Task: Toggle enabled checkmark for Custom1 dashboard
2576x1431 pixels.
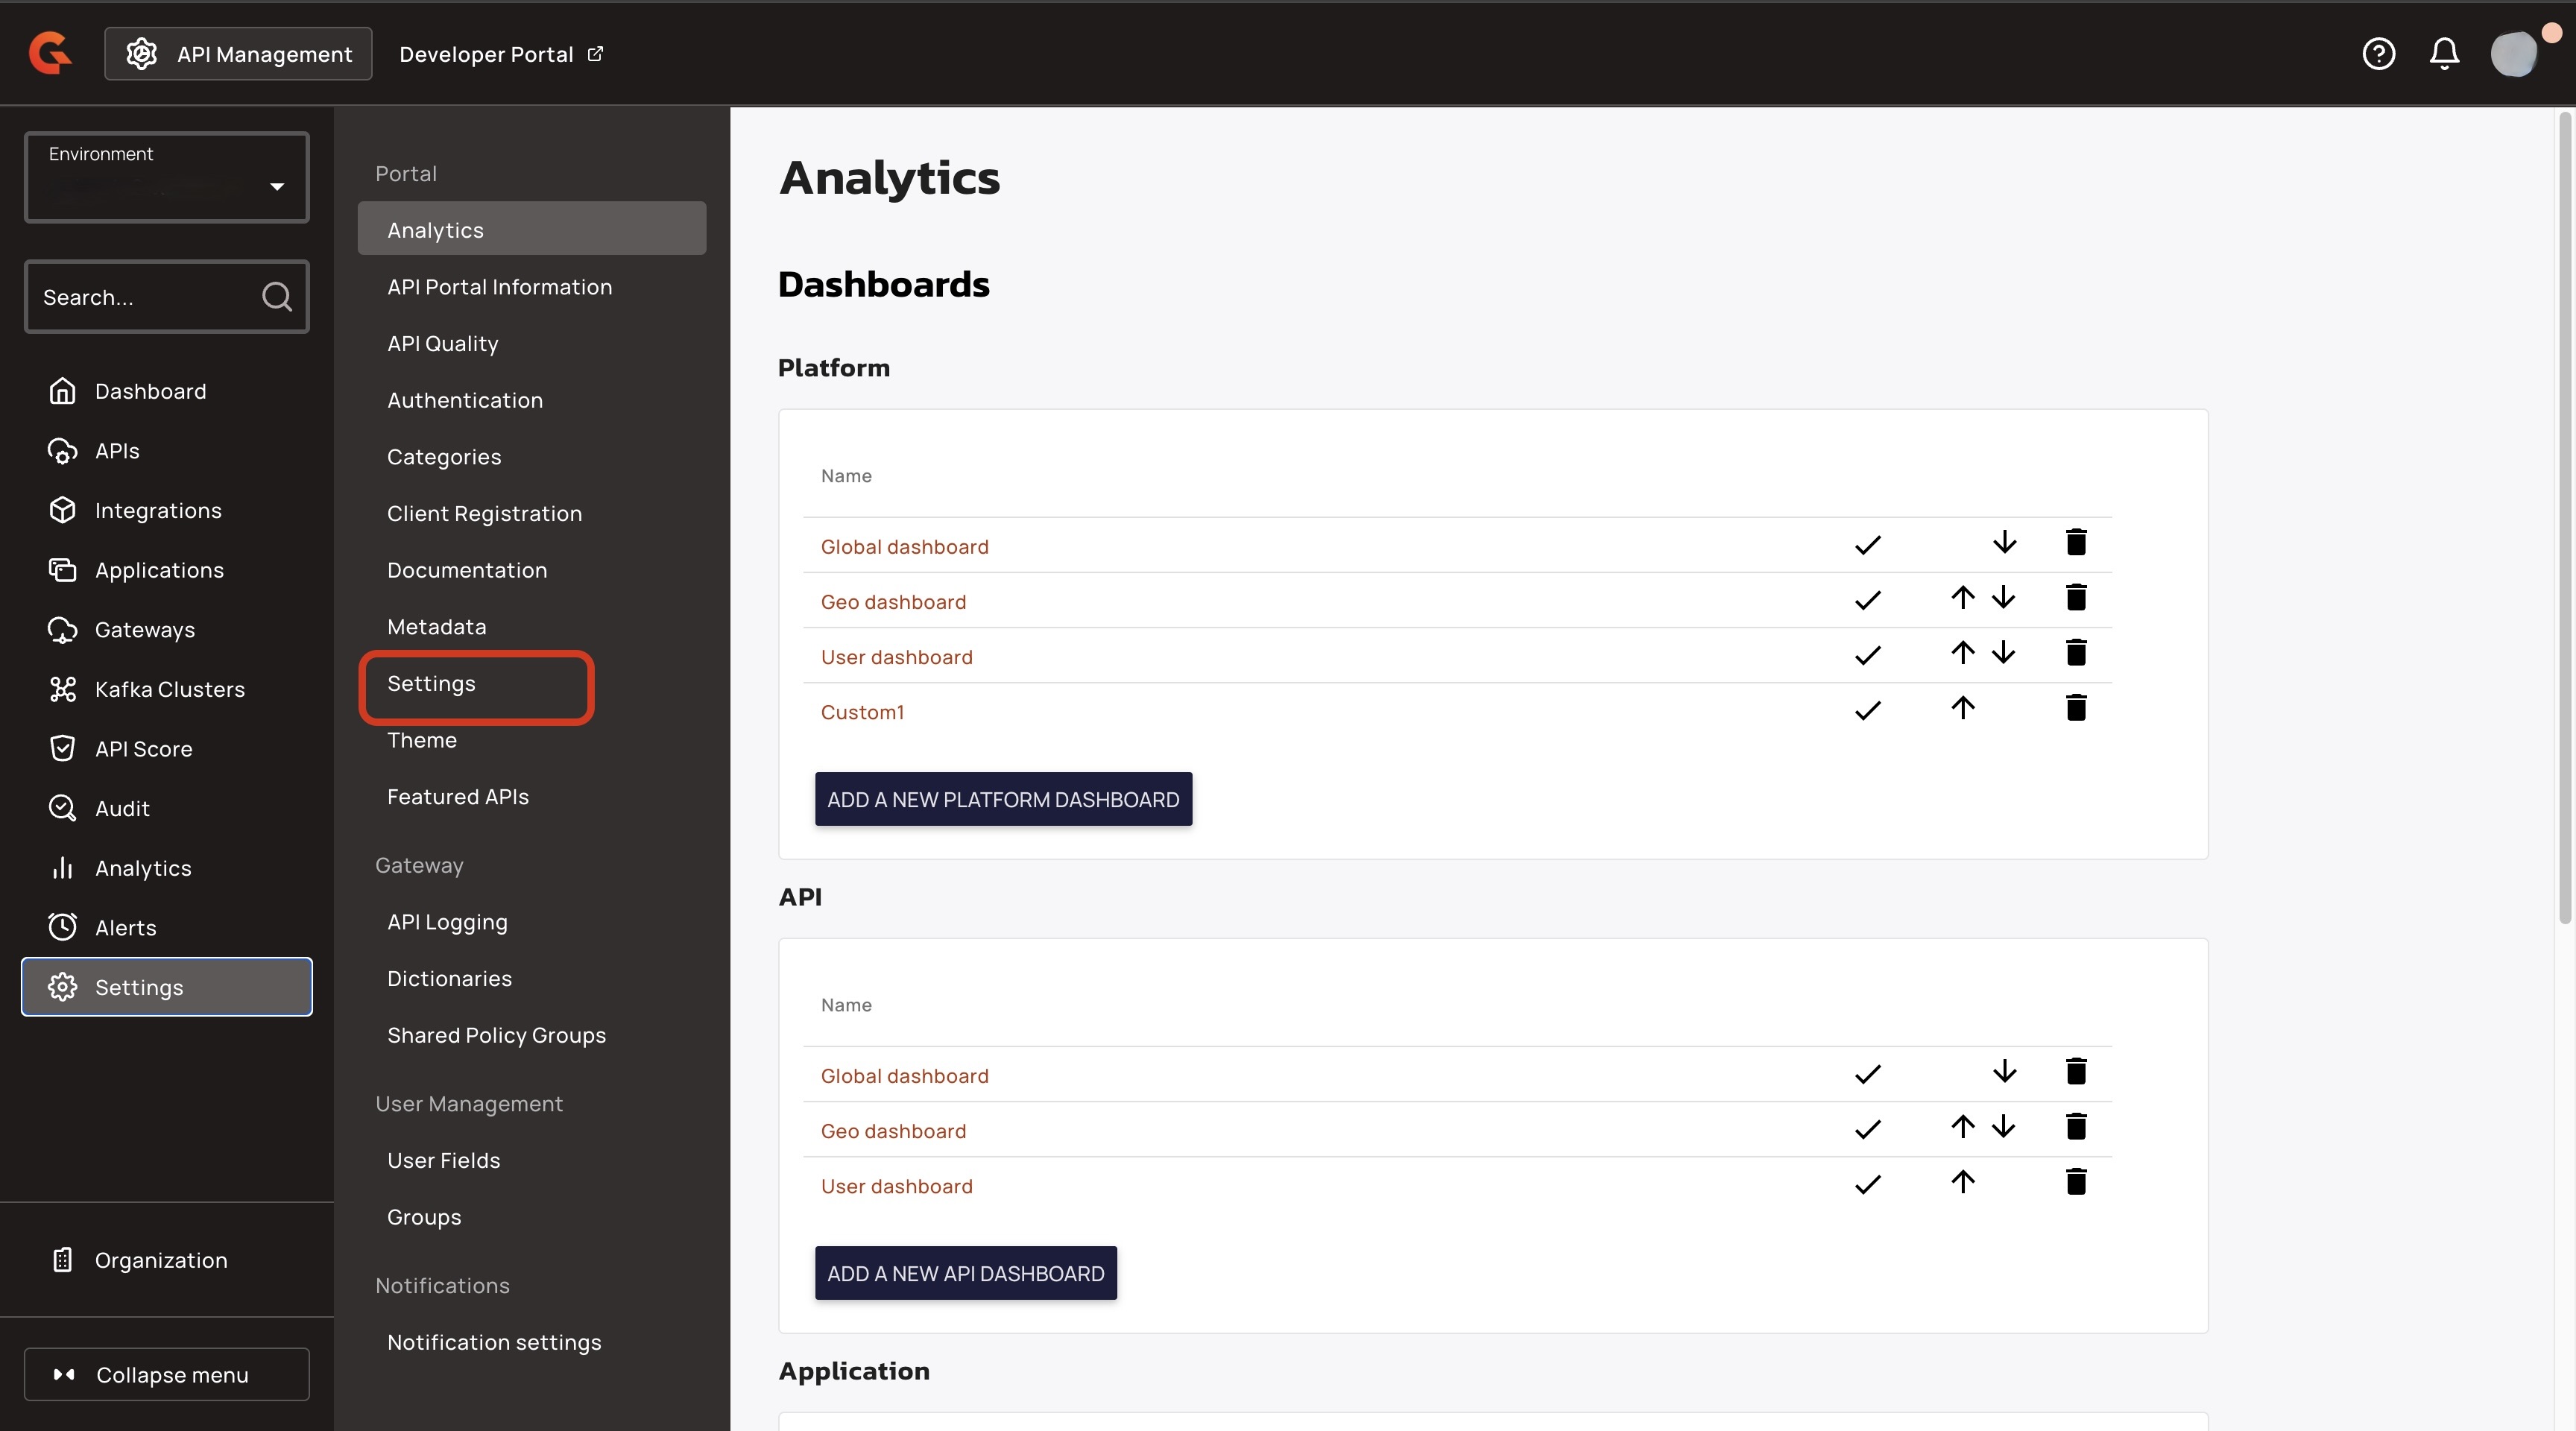Action: [x=1867, y=710]
